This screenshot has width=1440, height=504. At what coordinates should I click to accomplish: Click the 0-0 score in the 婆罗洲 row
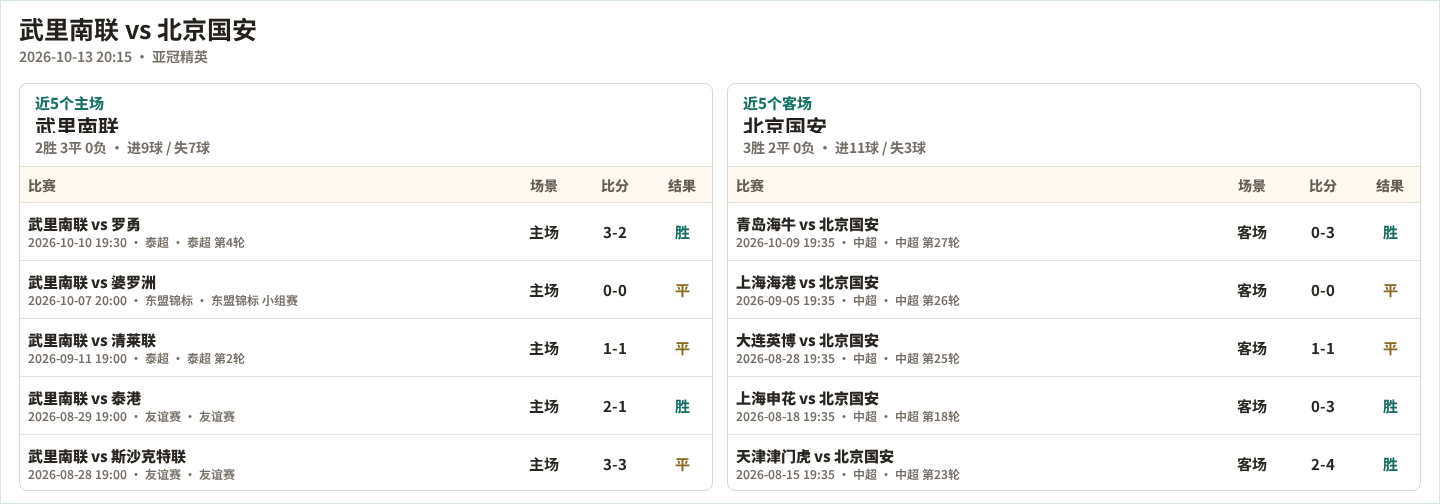pyautogui.click(x=615, y=290)
